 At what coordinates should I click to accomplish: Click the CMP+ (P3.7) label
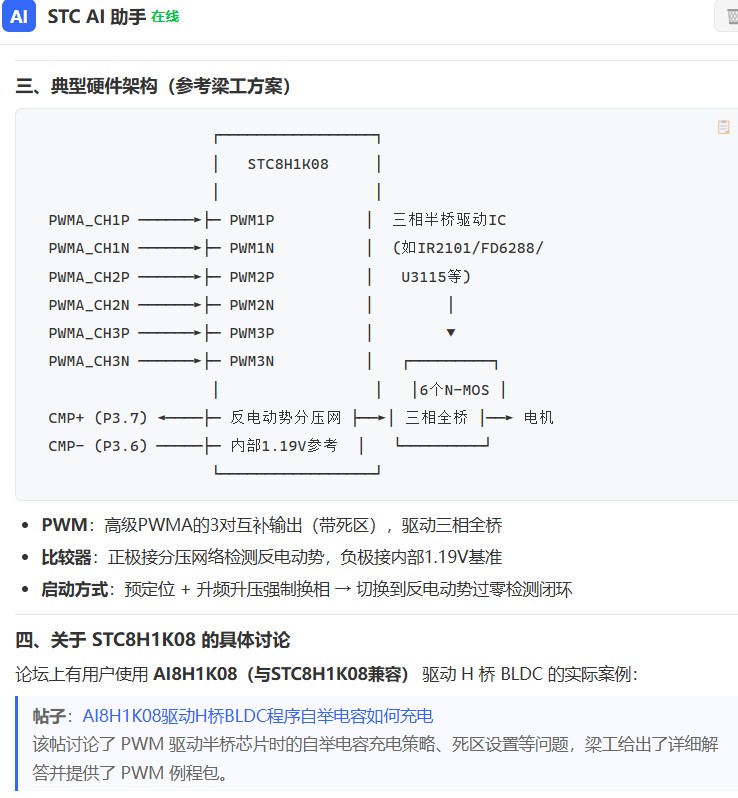[x=98, y=418]
